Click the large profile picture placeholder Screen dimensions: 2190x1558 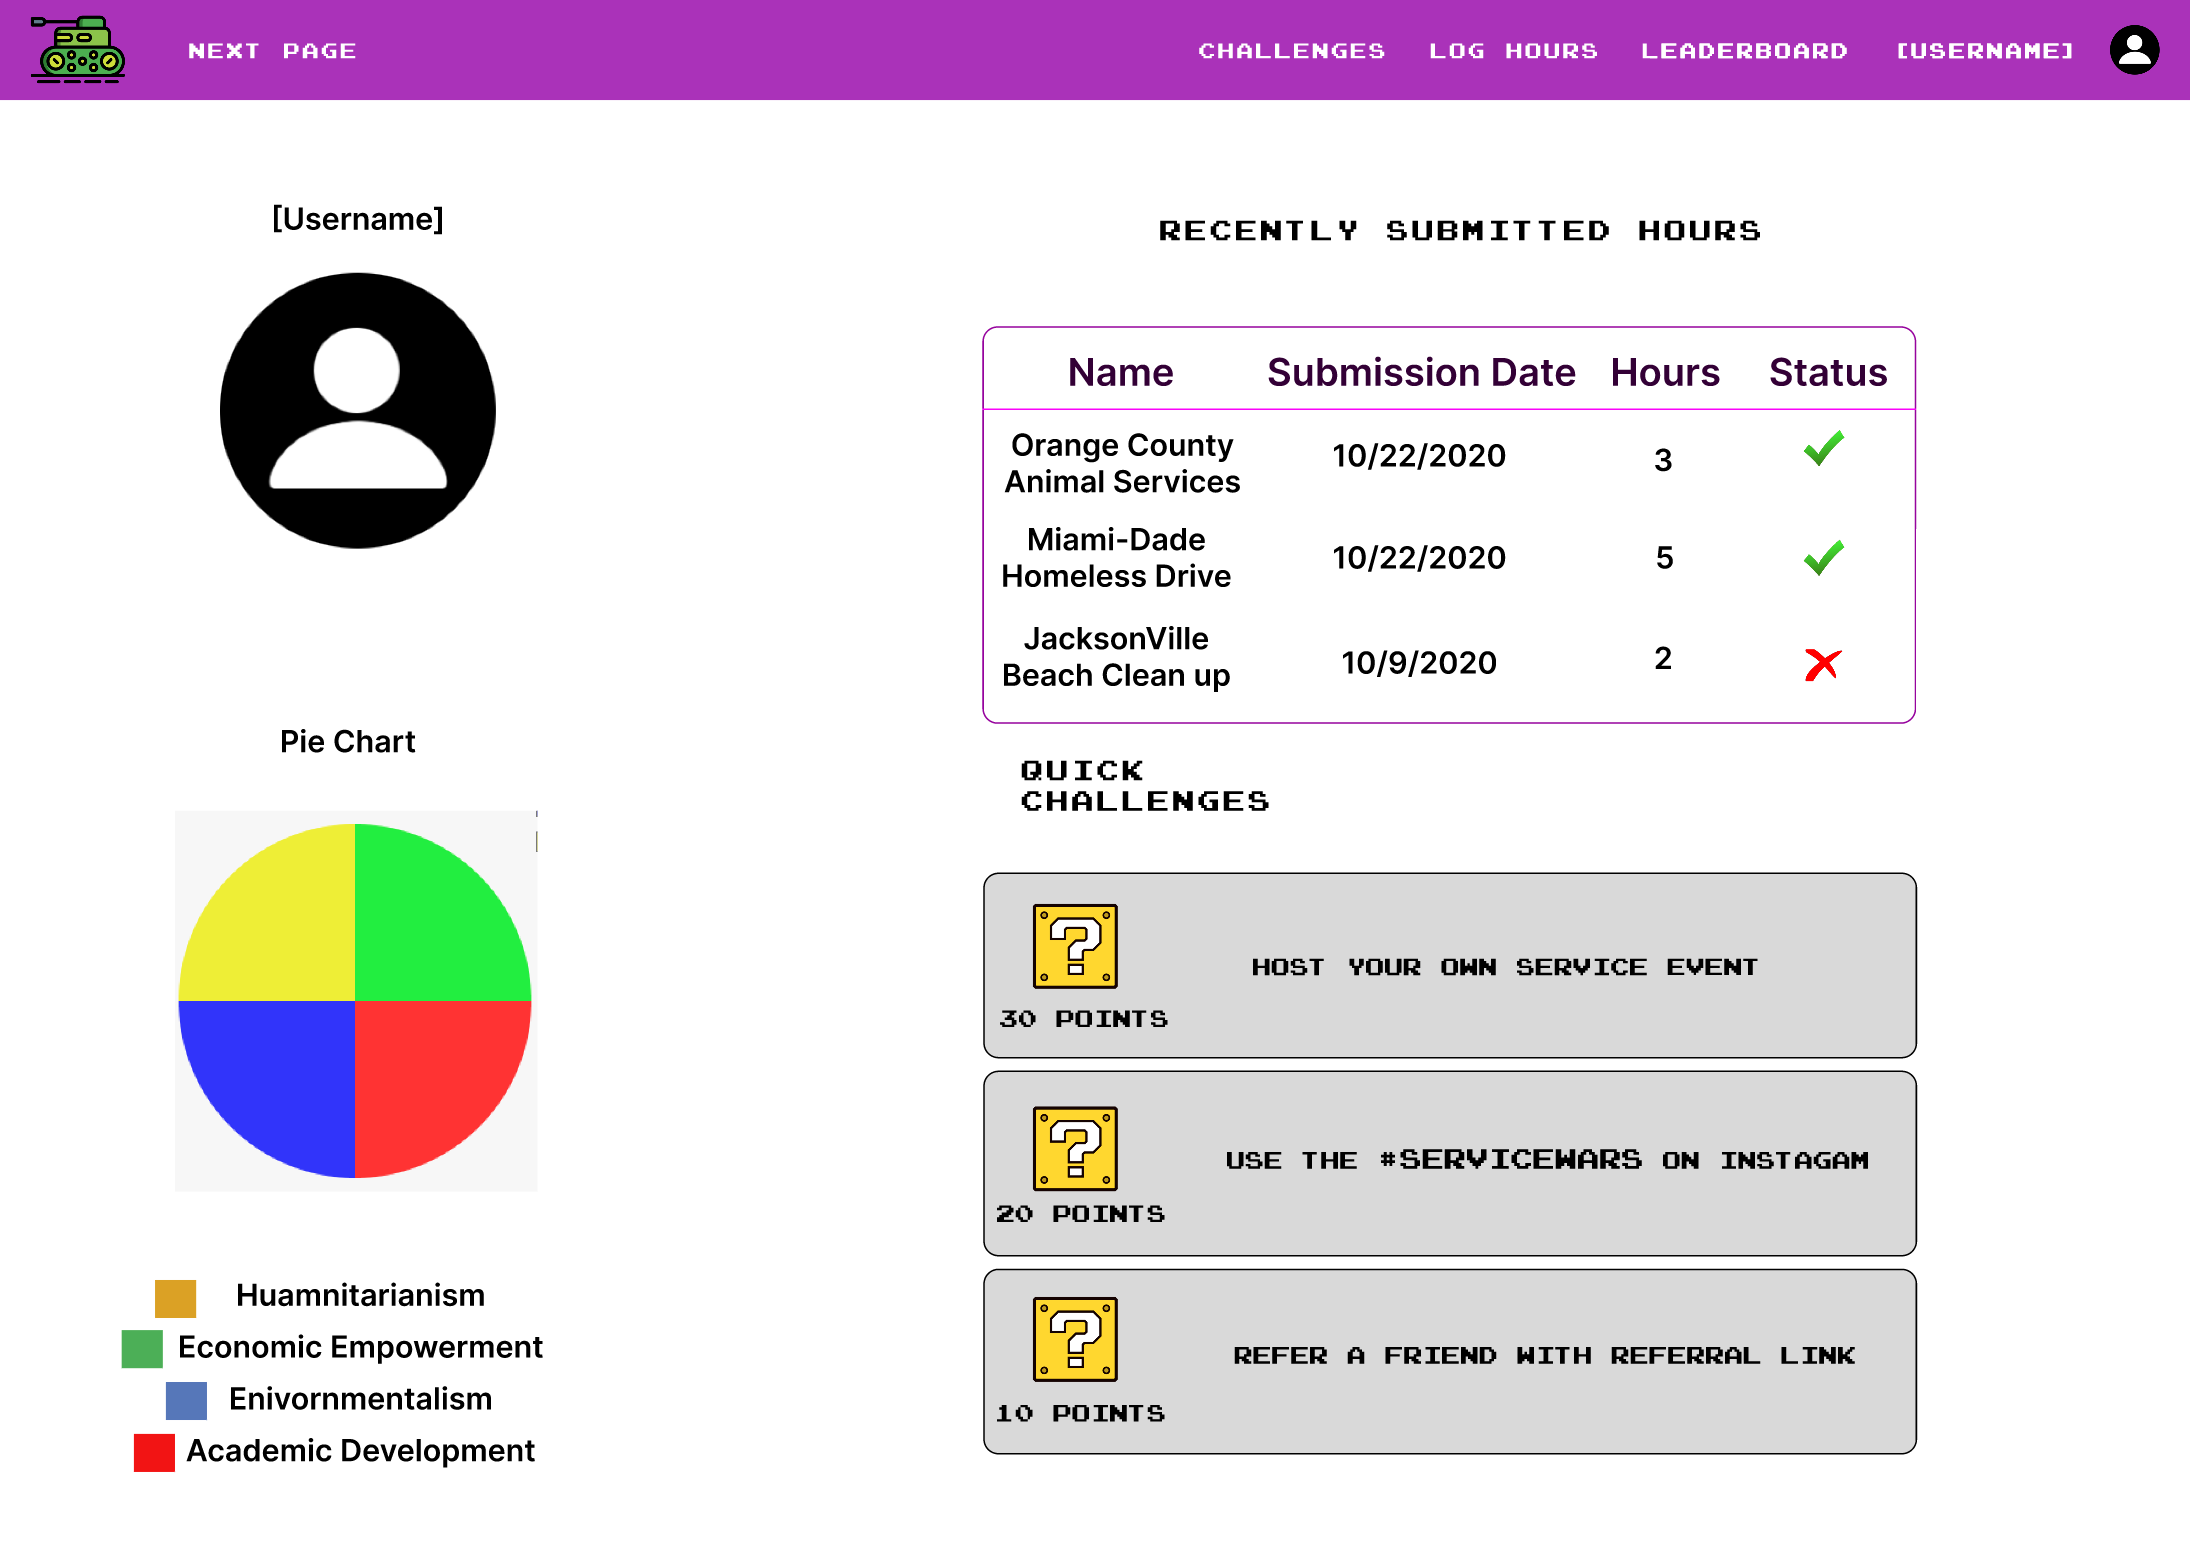[358, 410]
